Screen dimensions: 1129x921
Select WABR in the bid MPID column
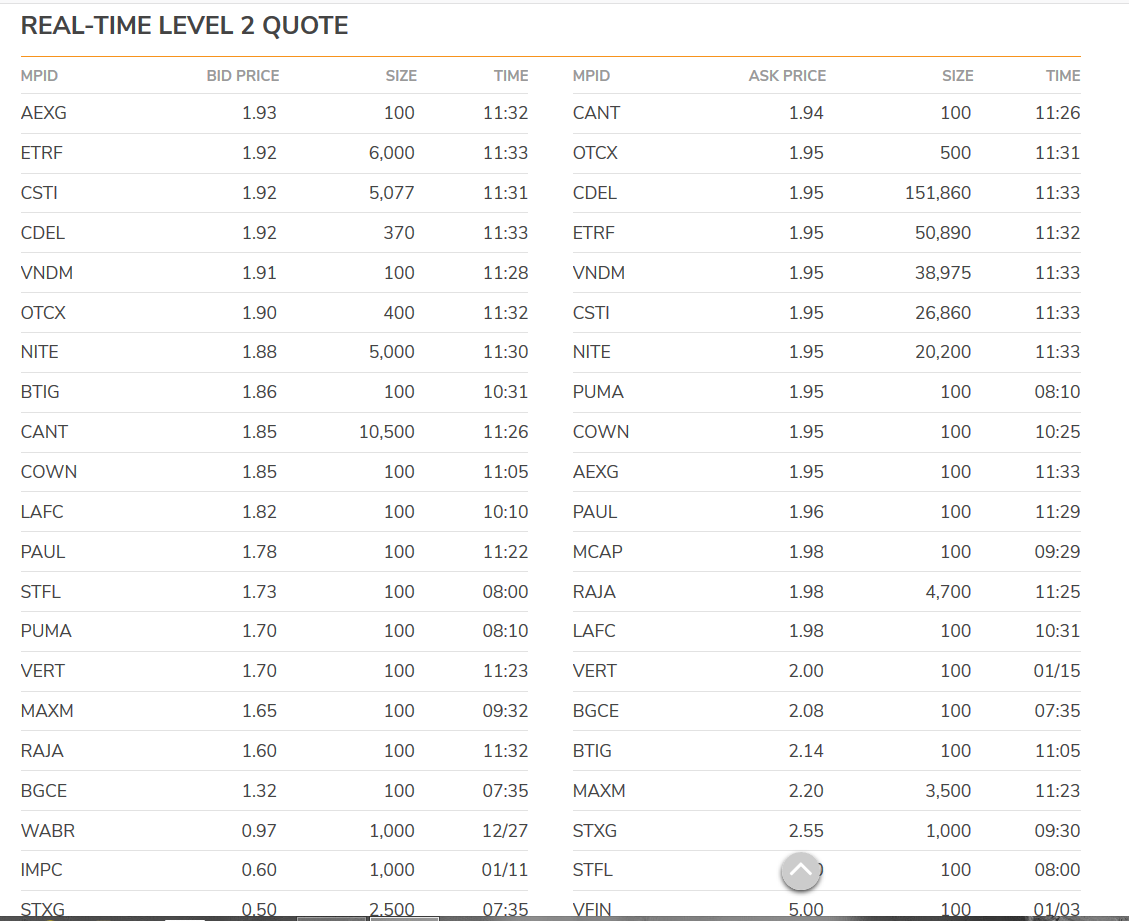[x=48, y=831]
